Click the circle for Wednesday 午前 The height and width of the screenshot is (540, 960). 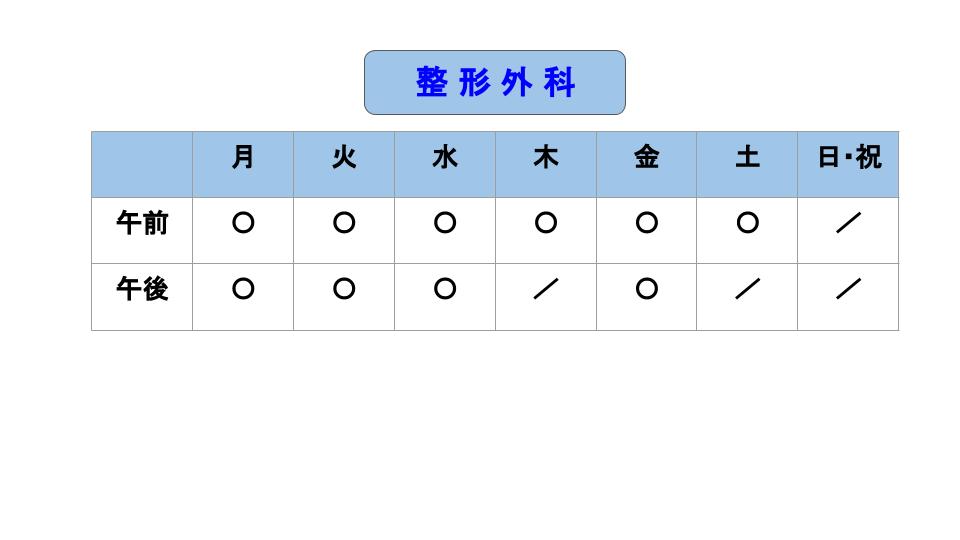point(445,222)
